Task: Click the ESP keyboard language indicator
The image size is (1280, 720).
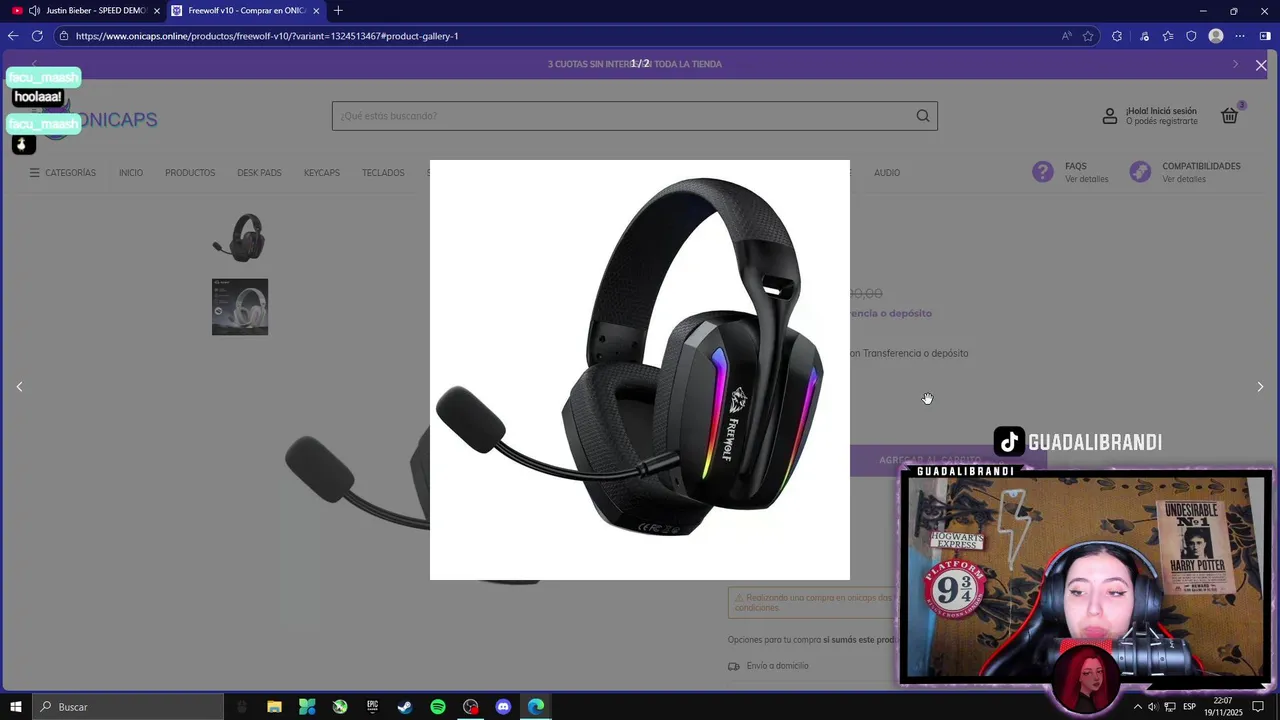Action: (x=1190, y=707)
